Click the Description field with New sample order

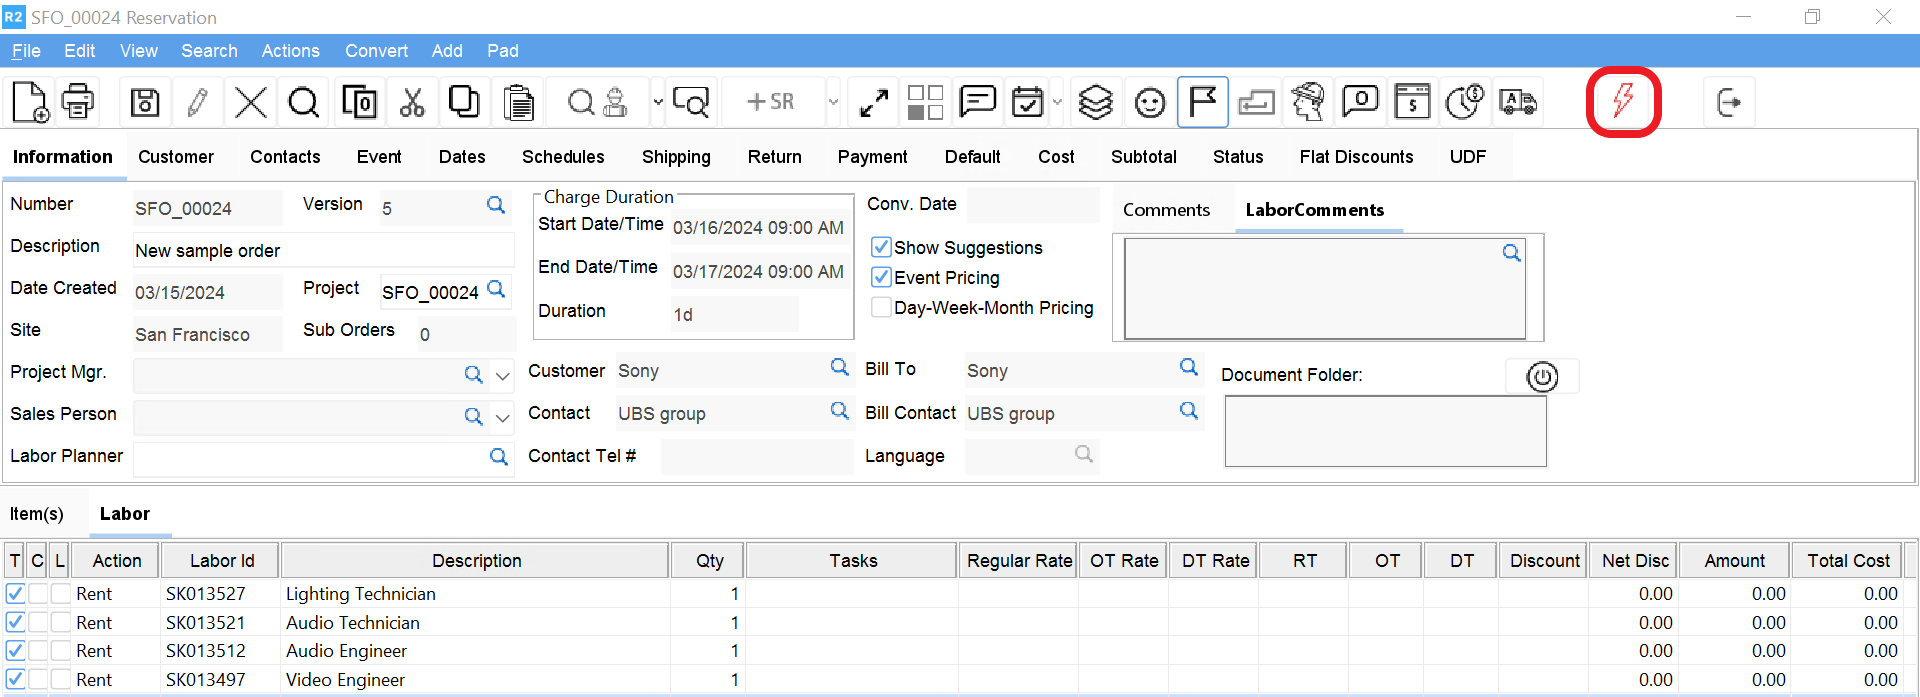pyautogui.click(x=323, y=251)
